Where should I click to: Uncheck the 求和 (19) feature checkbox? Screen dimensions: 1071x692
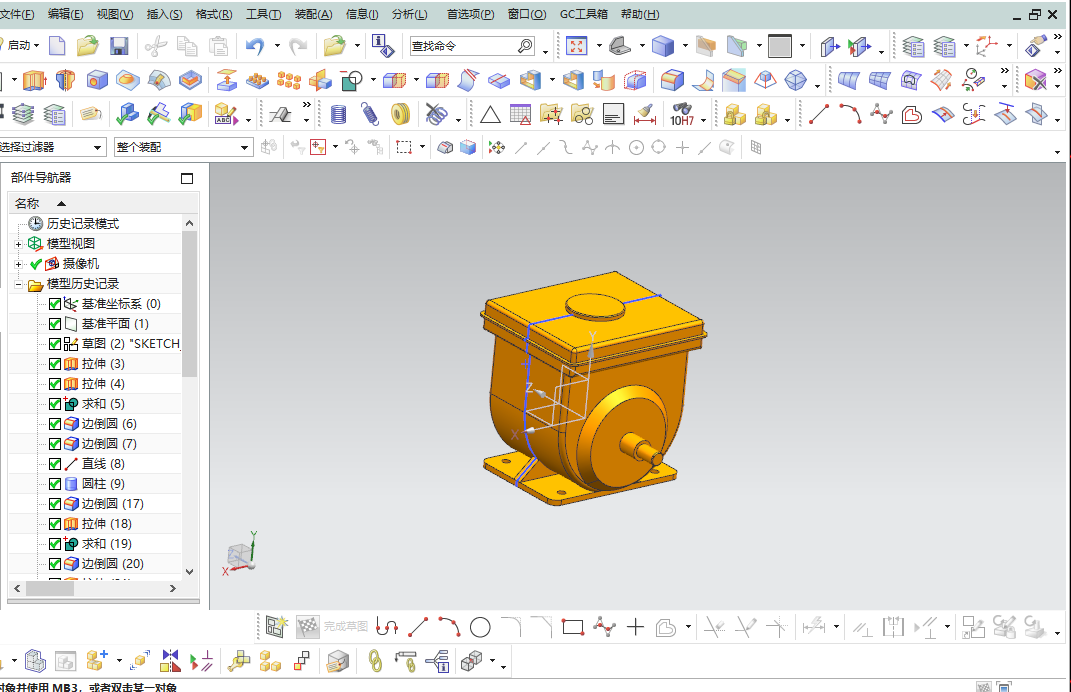[x=55, y=544]
